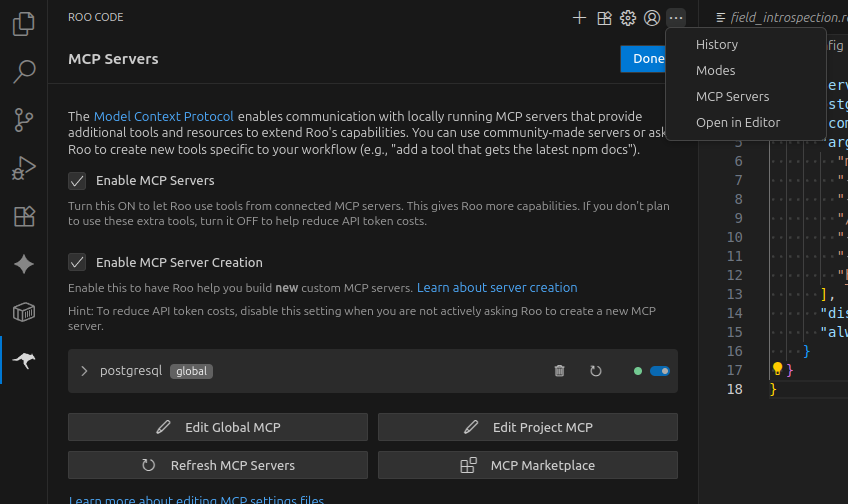Close the more actions ellipsis menu

tap(676, 17)
